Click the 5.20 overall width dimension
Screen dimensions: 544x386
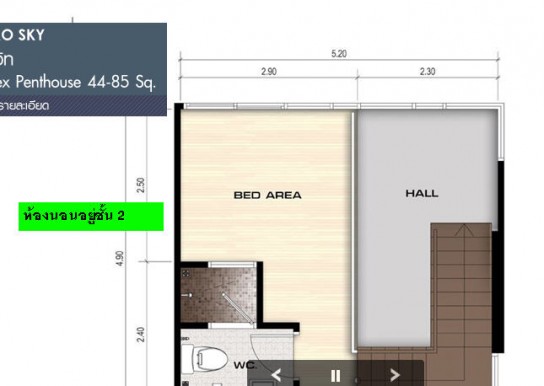click(339, 54)
